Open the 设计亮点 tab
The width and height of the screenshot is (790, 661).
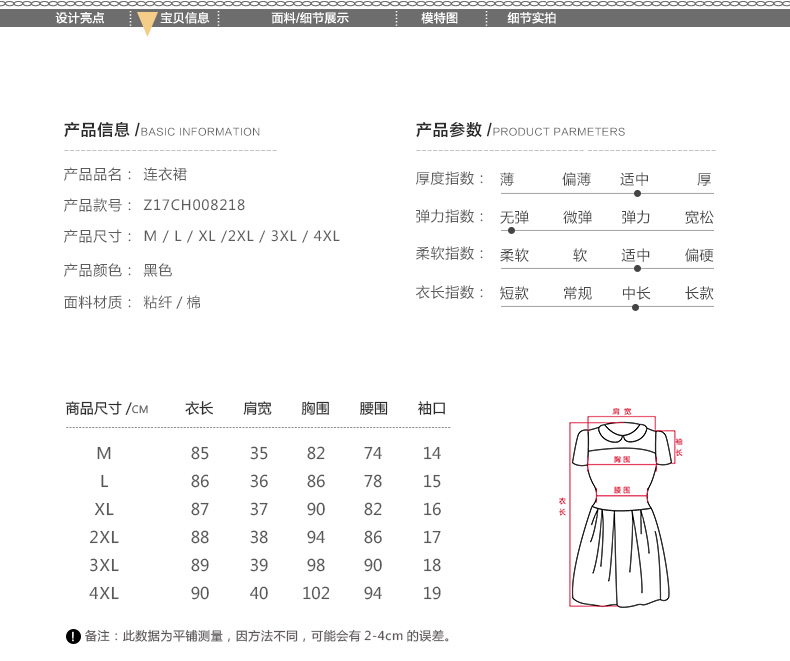(x=80, y=18)
